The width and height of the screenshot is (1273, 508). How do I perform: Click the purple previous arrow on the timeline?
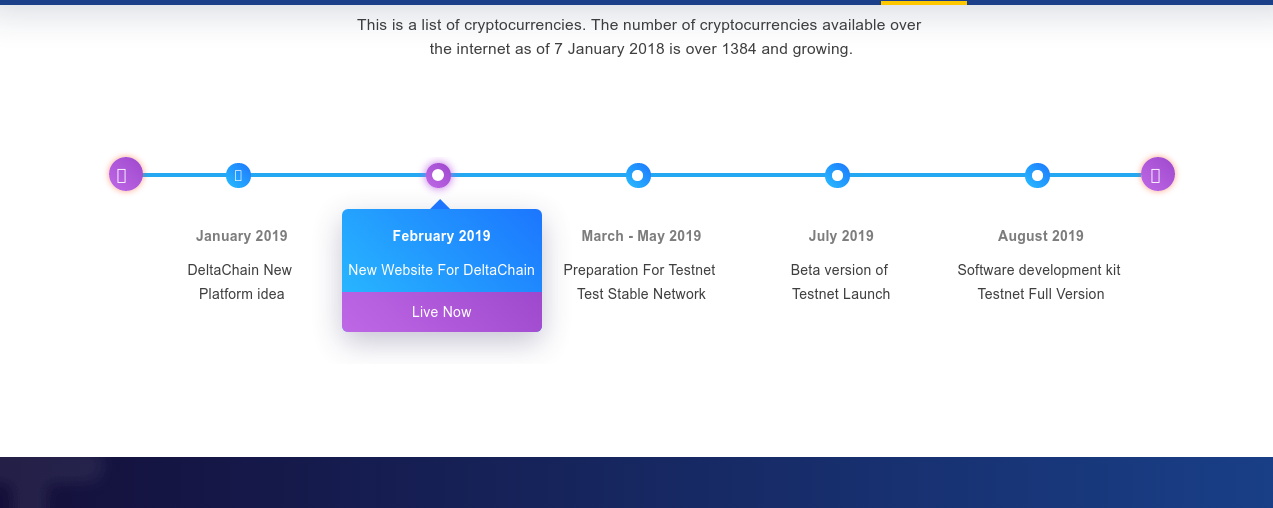126,174
